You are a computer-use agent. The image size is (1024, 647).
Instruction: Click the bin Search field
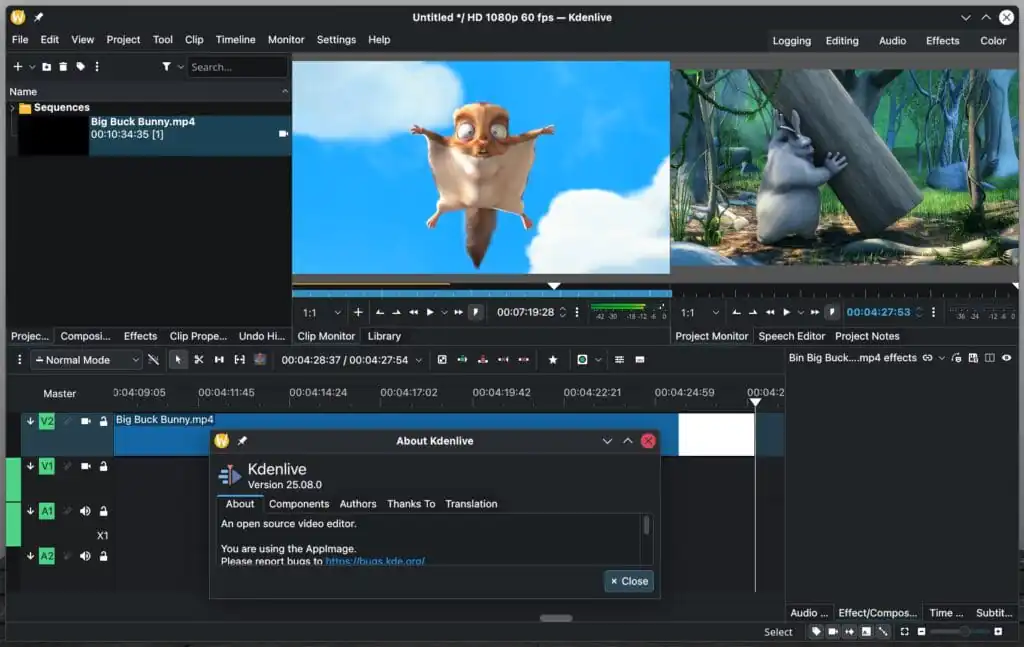tap(236, 67)
